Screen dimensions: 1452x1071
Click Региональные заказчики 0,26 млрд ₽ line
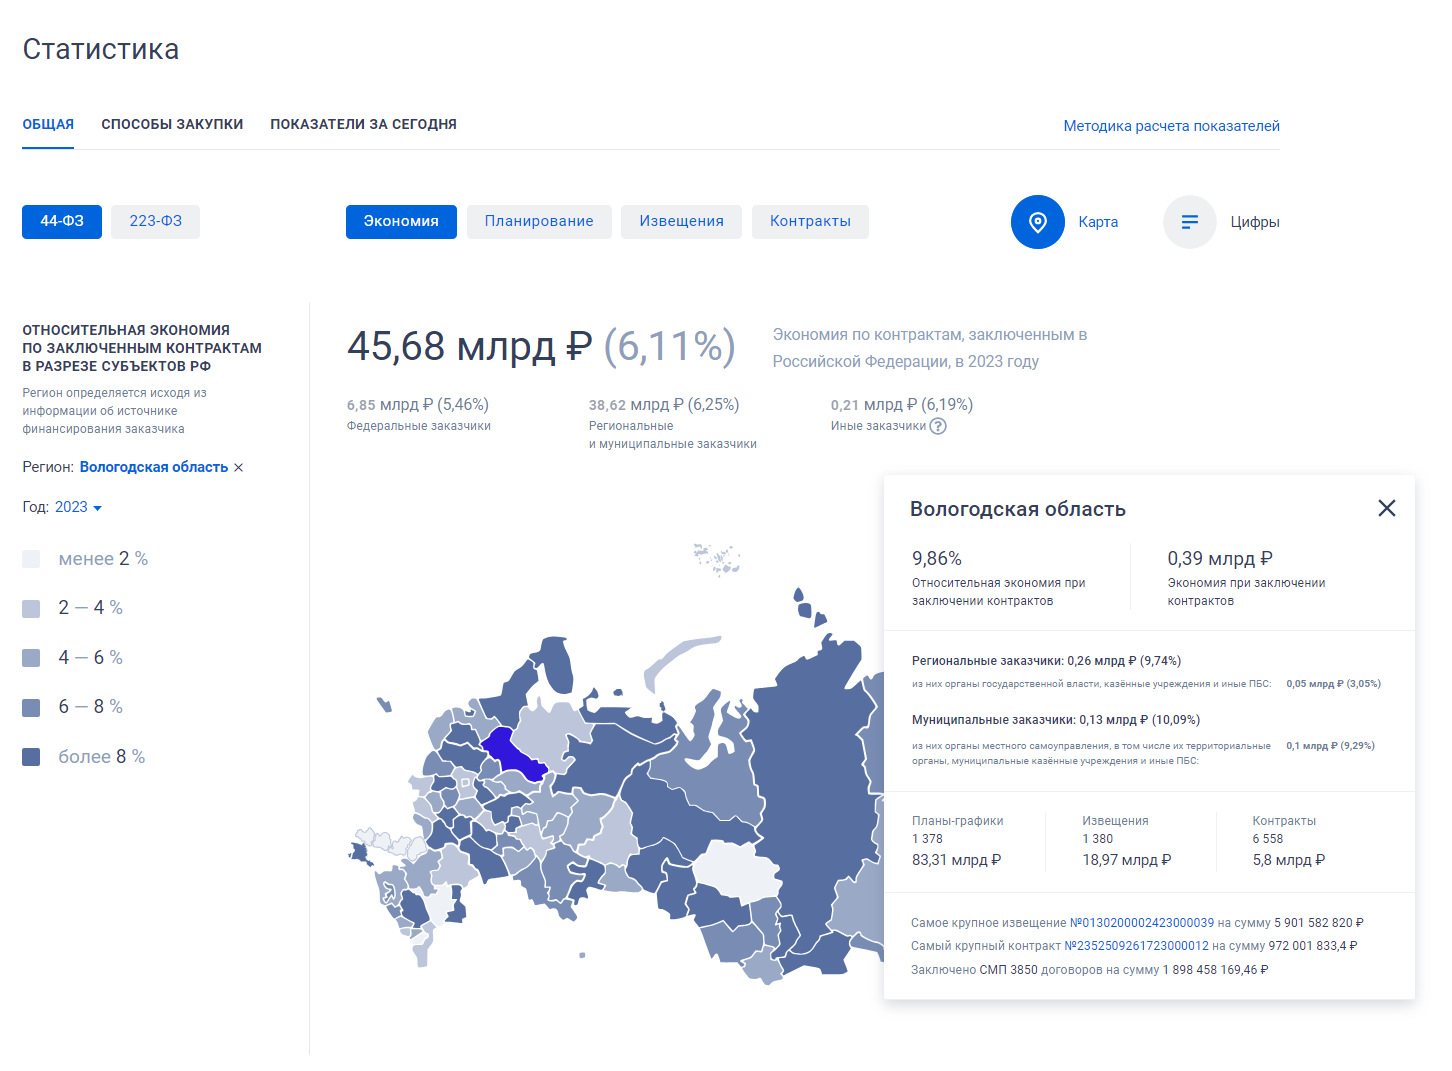click(1046, 661)
